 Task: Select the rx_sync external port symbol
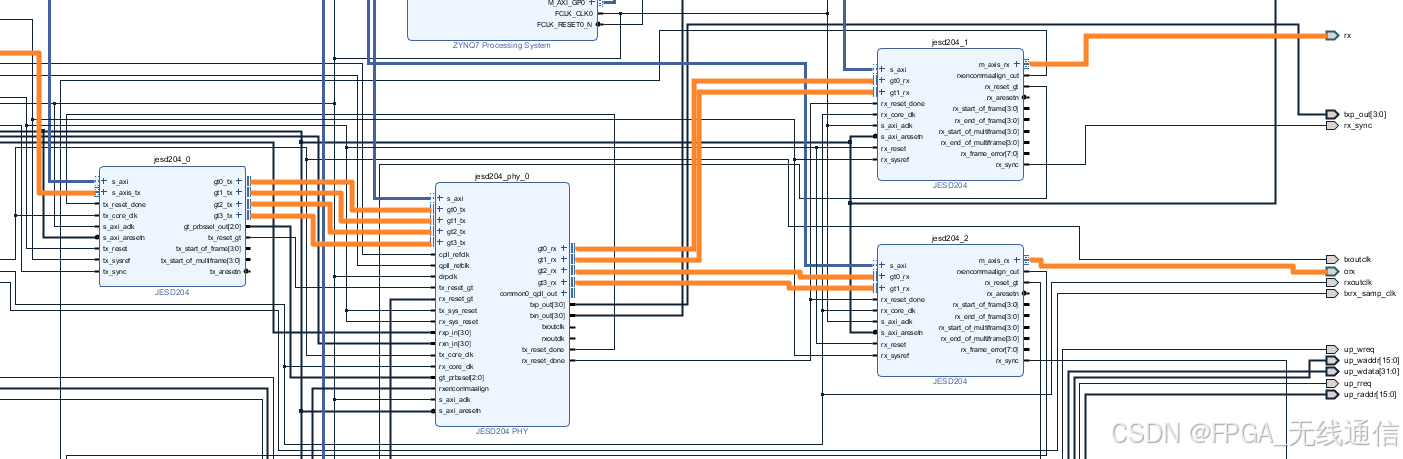coord(1332,125)
